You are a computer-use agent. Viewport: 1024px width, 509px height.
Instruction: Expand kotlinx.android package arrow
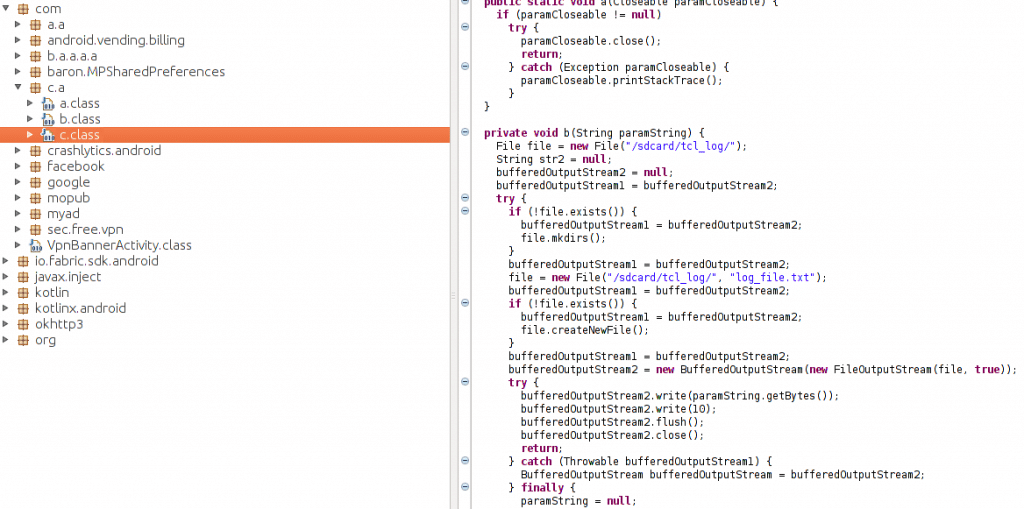tap(6, 308)
